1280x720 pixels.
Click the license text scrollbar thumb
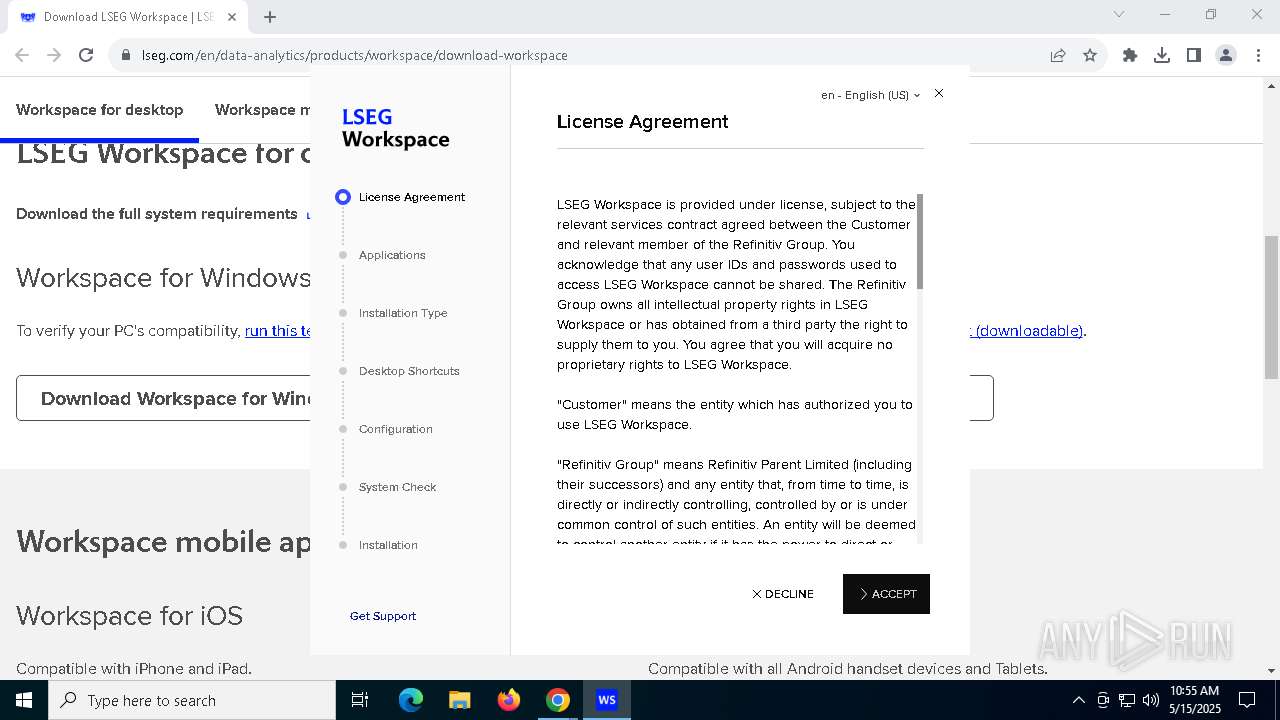coord(920,241)
